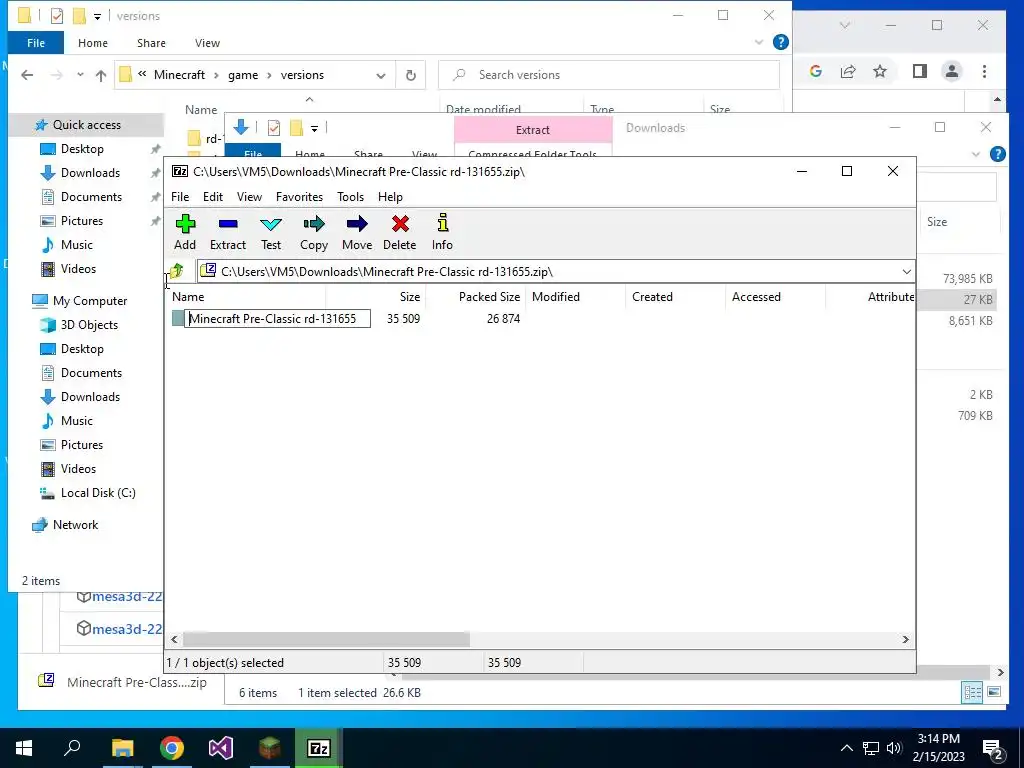The height and width of the screenshot is (768, 1024).
Task: Open 7-Zip Edit menu
Action: (213, 197)
